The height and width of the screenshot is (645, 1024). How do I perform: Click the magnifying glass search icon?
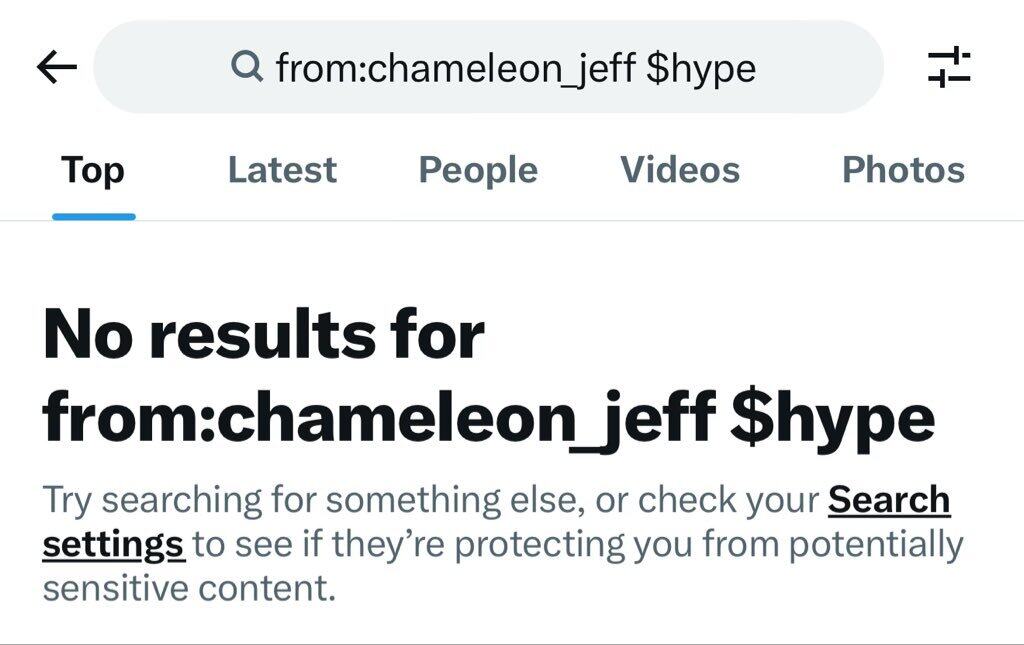245,68
